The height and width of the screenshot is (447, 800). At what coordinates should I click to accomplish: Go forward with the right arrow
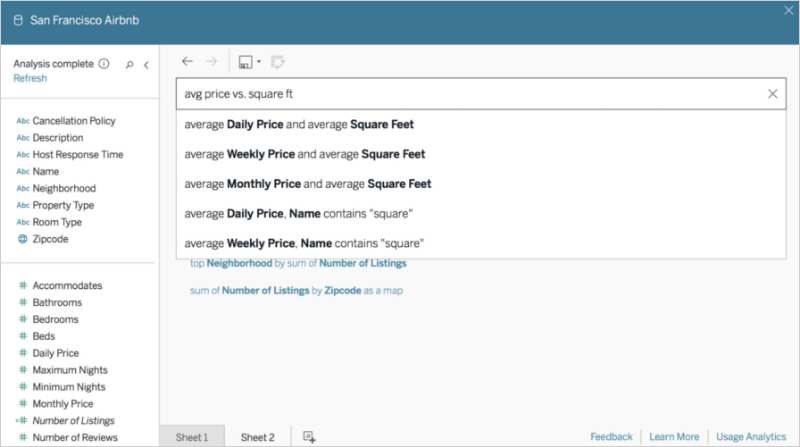[x=211, y=62]
